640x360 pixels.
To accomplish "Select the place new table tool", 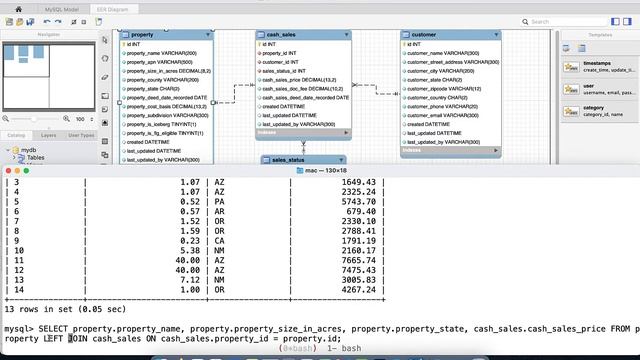I will point(105,141).
